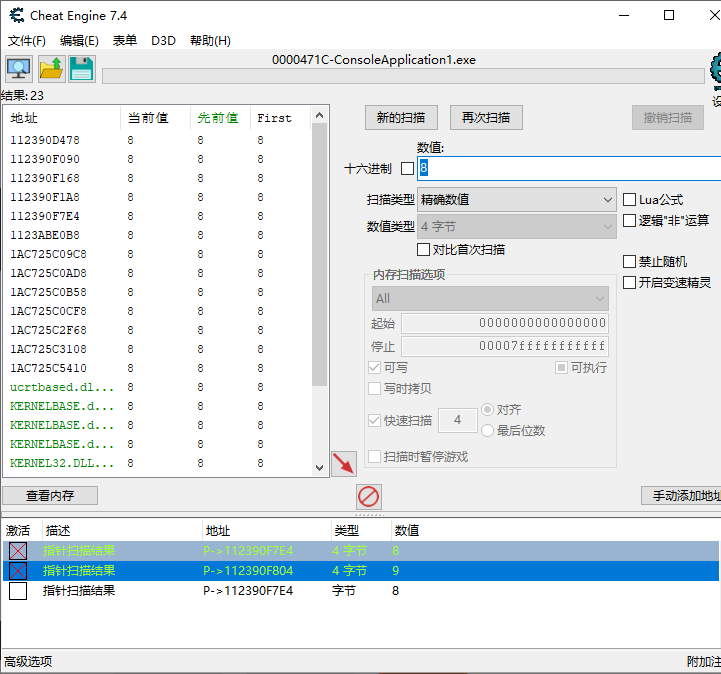The width and height of the screenshot is (721, 674).
Task: Click the red arrow add-to-list icon
Action: click(344, 463)
